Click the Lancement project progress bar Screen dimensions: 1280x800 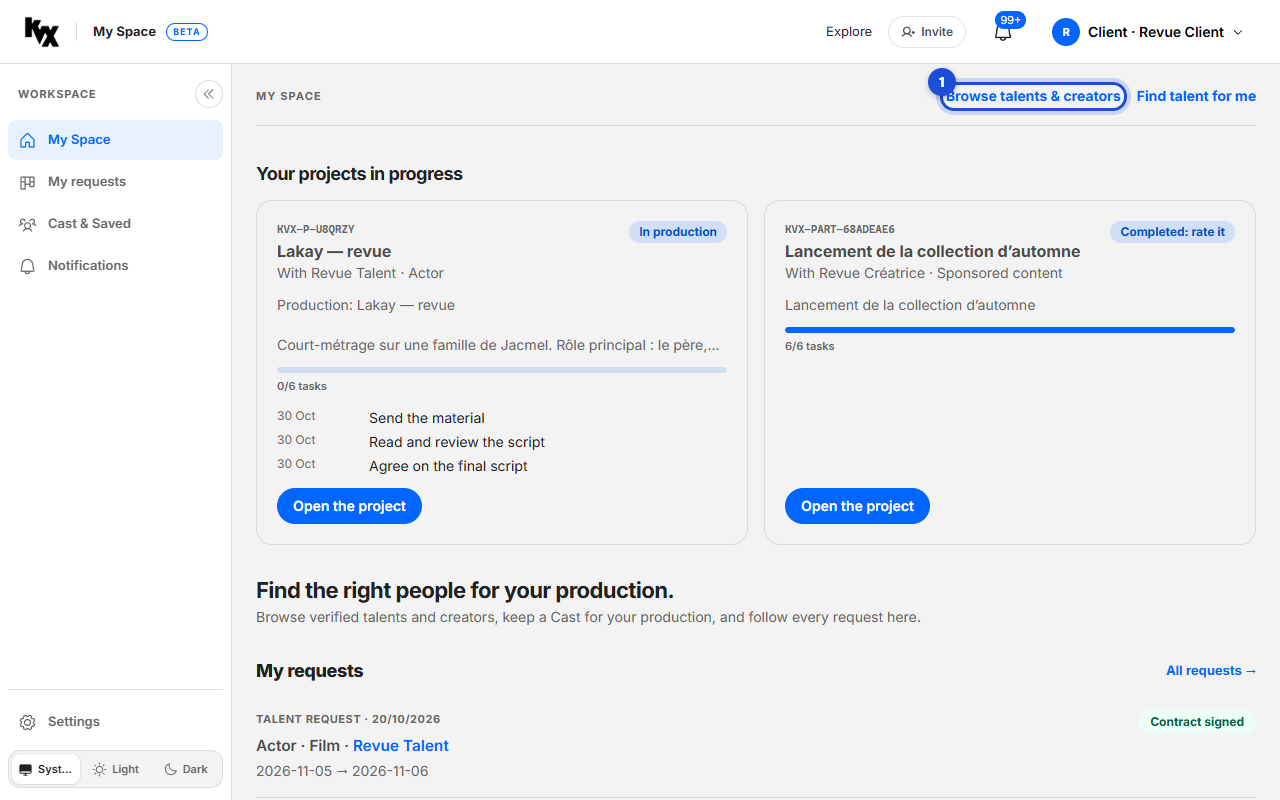1010,330
